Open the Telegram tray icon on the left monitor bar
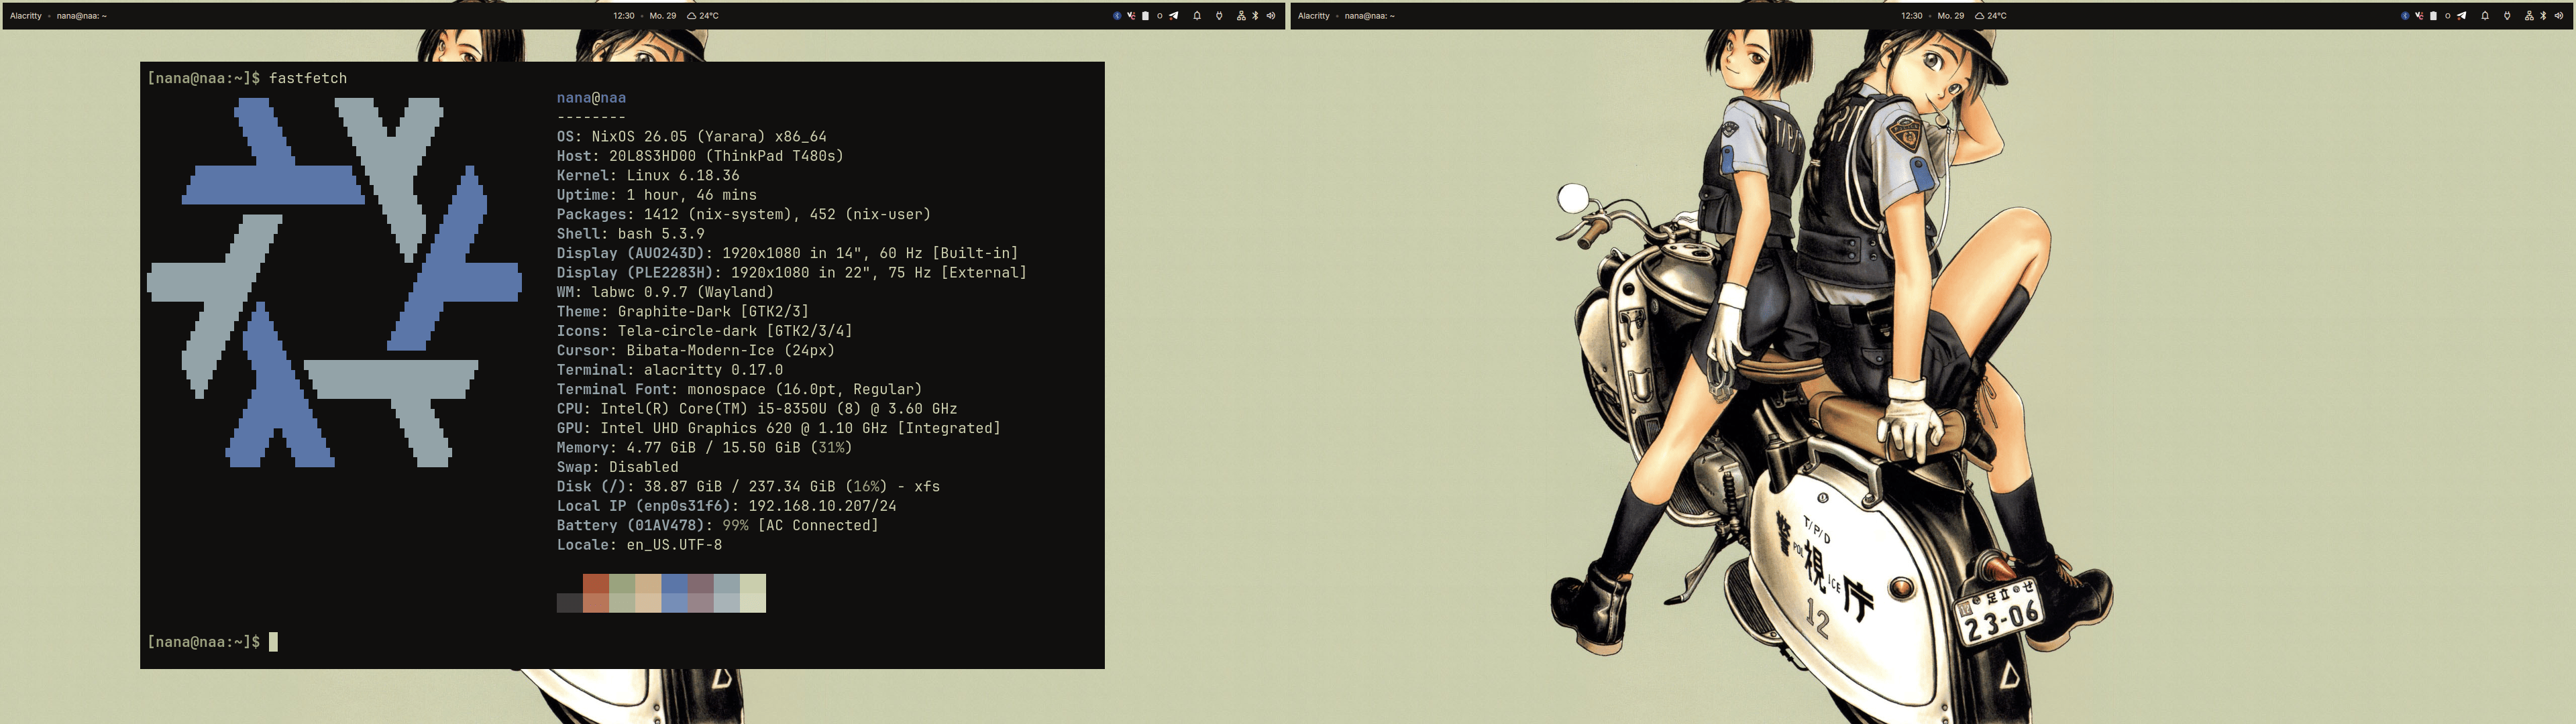 coord(1173,16)
